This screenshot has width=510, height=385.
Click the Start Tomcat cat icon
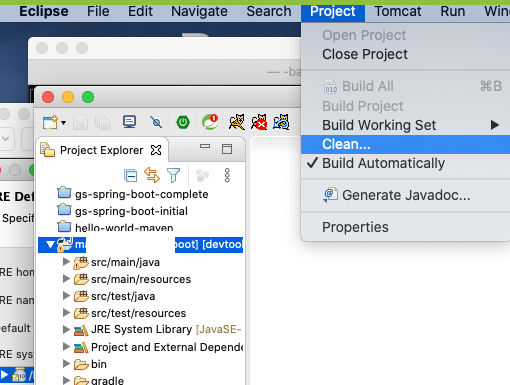237,122
